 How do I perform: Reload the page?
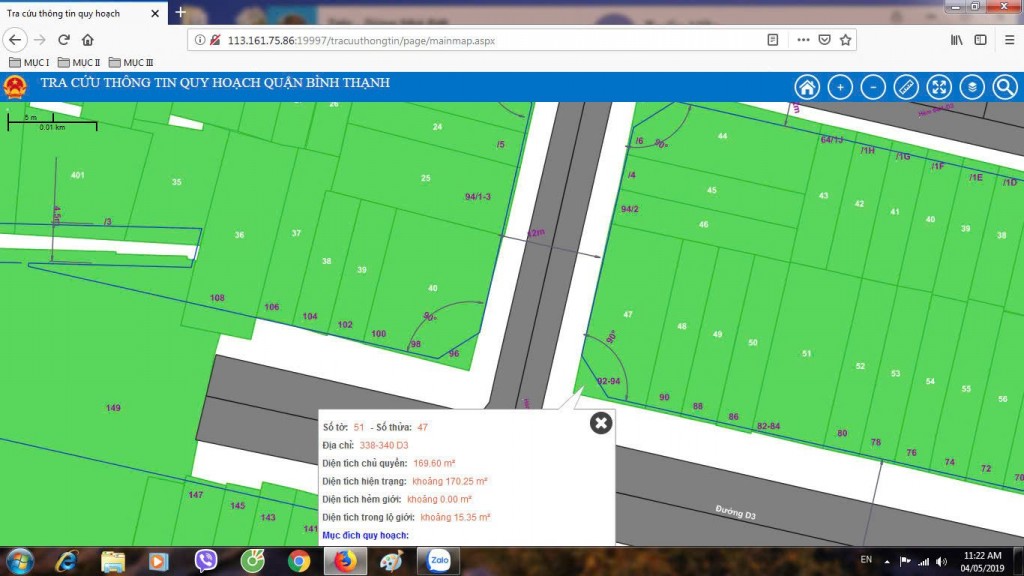pos(63,40)
